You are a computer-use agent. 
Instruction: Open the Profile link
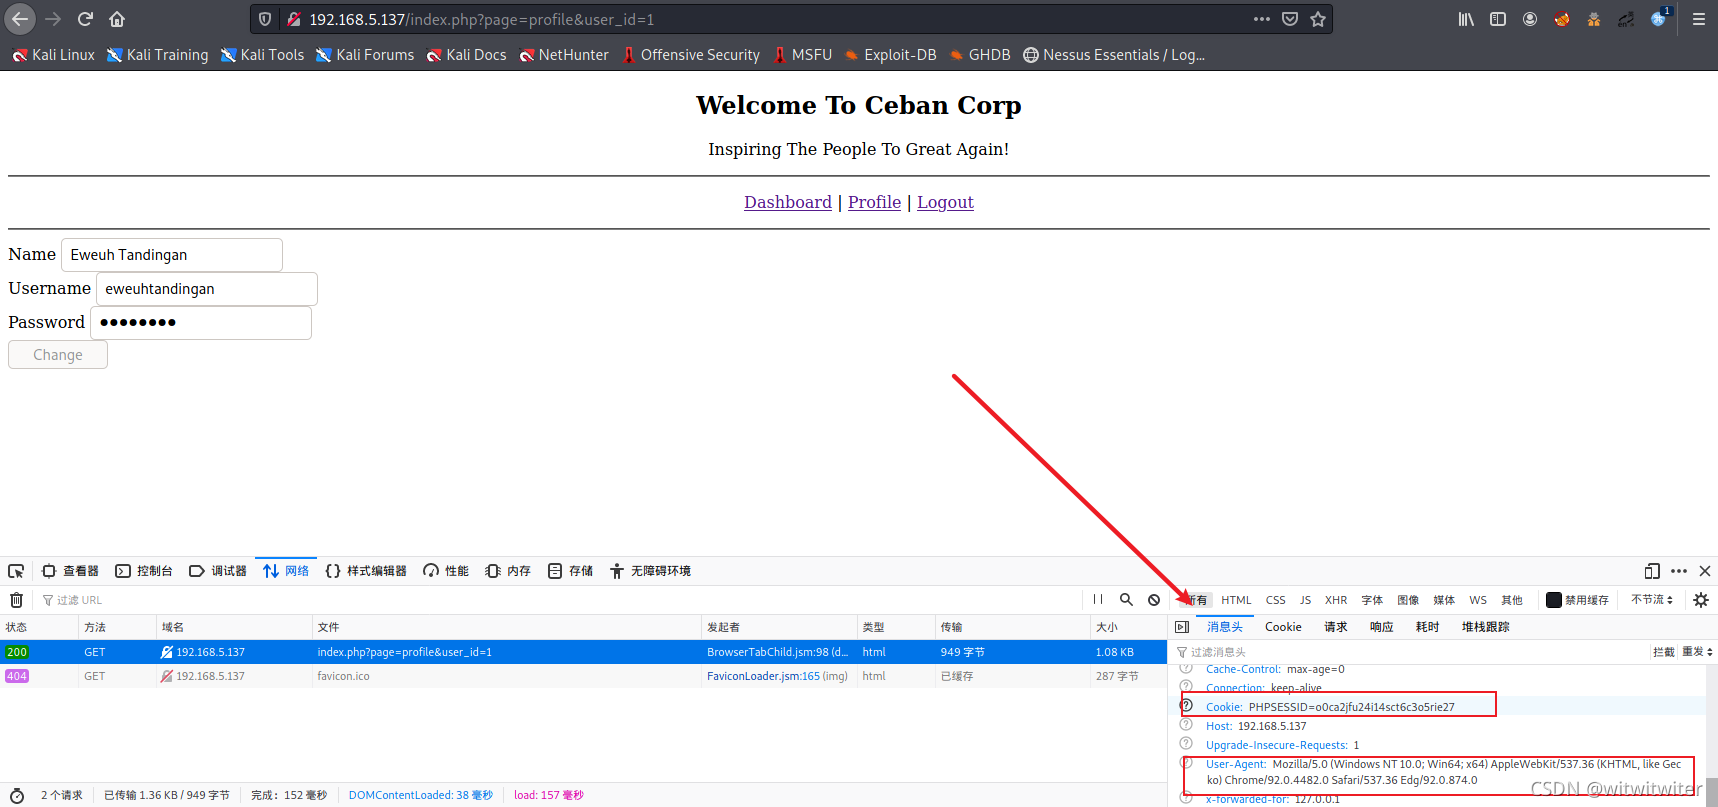(874, 202)
